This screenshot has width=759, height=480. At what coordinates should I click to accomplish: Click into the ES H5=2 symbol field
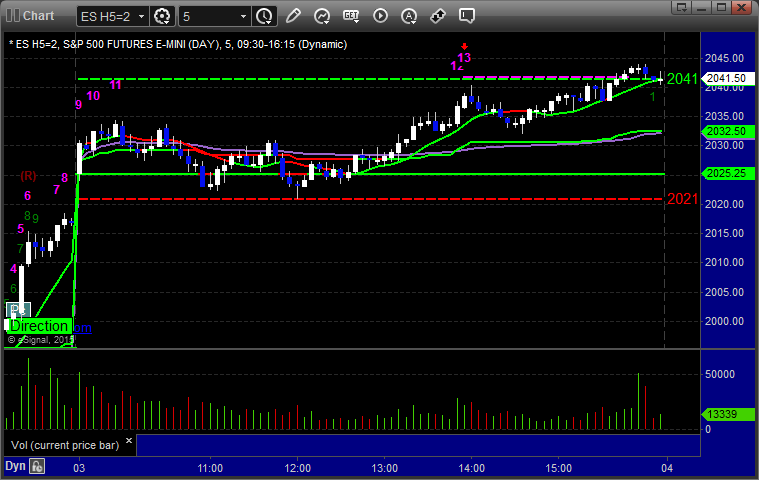coord(106,16)
